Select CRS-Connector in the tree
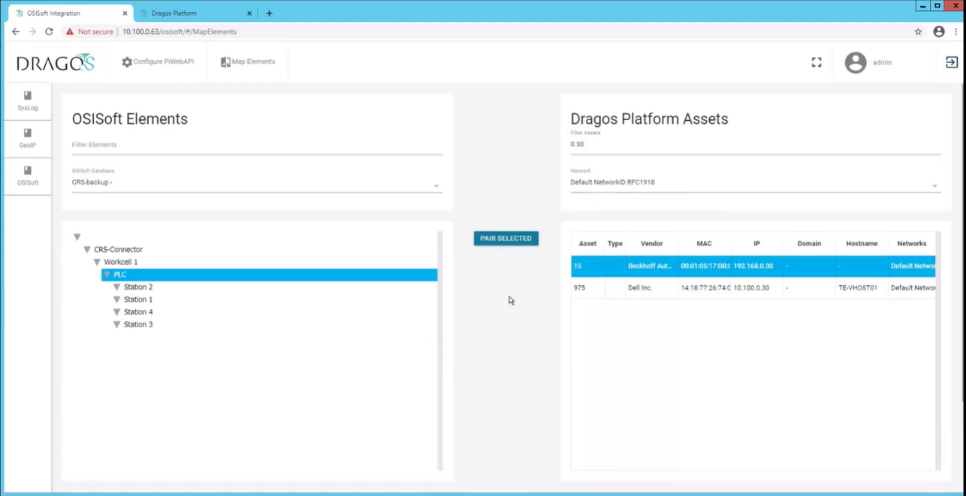The height and width of the screenshot is (496, 966). click(118, 250)
